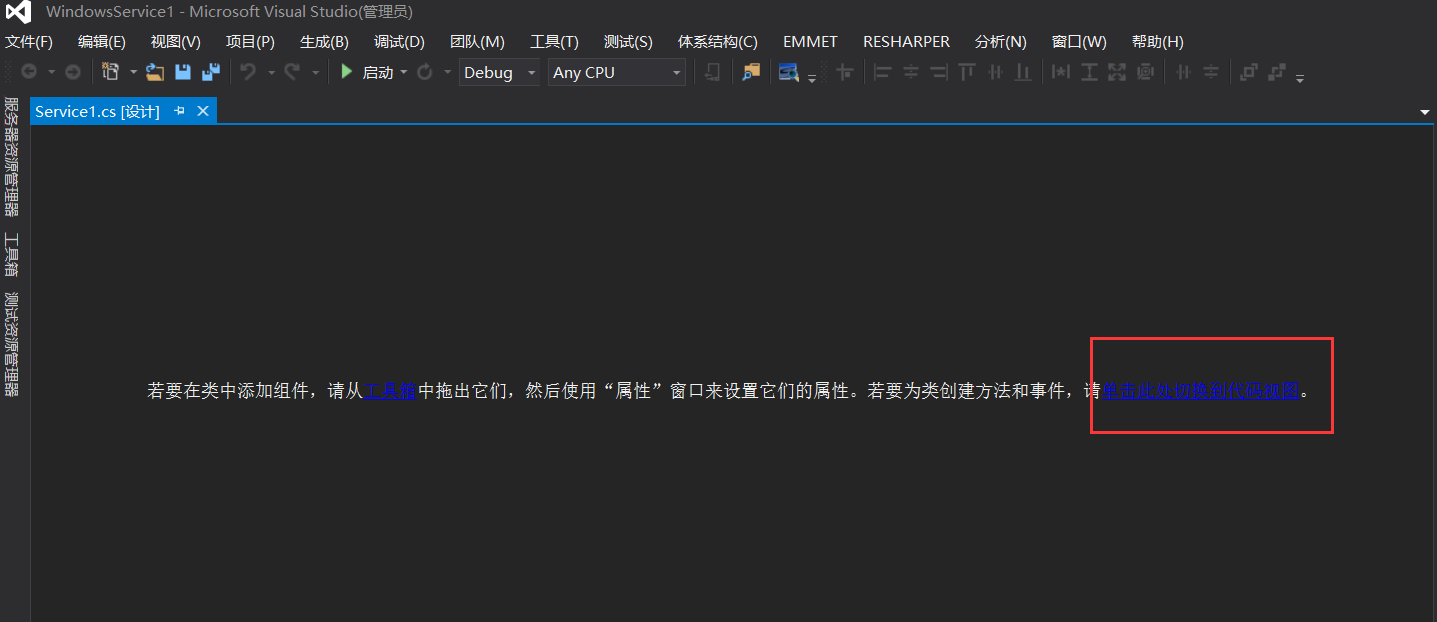Click the equal vertical spacing icon
The height and width of the screenshot is (622, 1437).
tap(1211, 72)
